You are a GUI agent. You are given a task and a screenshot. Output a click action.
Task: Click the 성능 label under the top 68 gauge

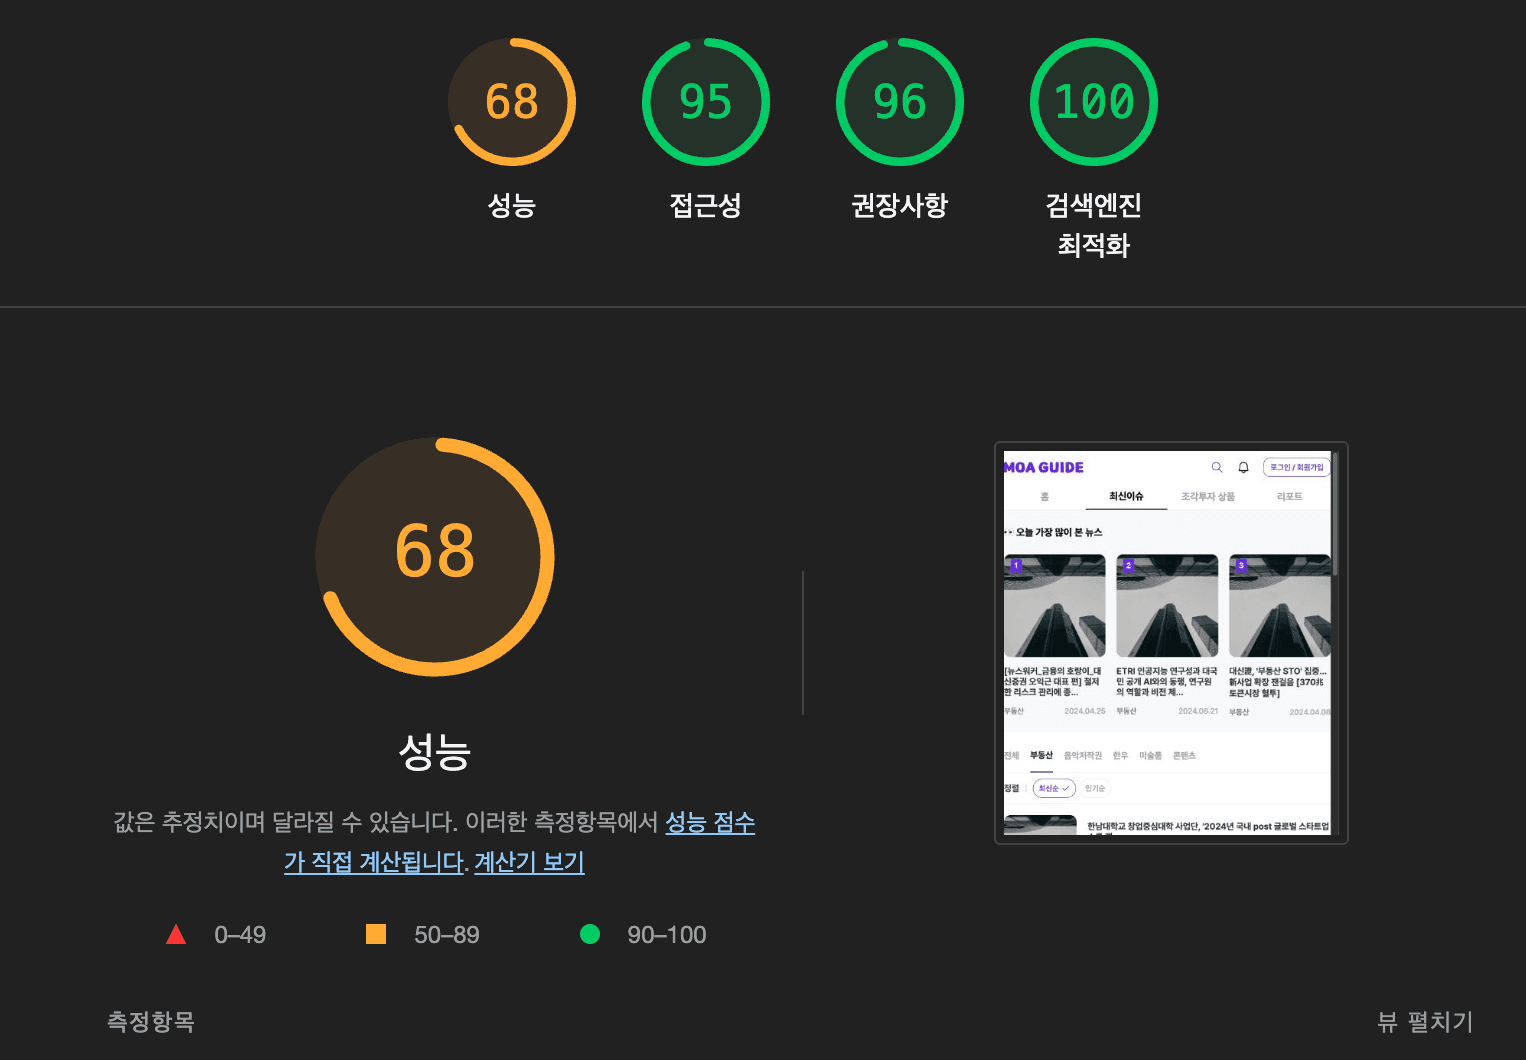512,205
